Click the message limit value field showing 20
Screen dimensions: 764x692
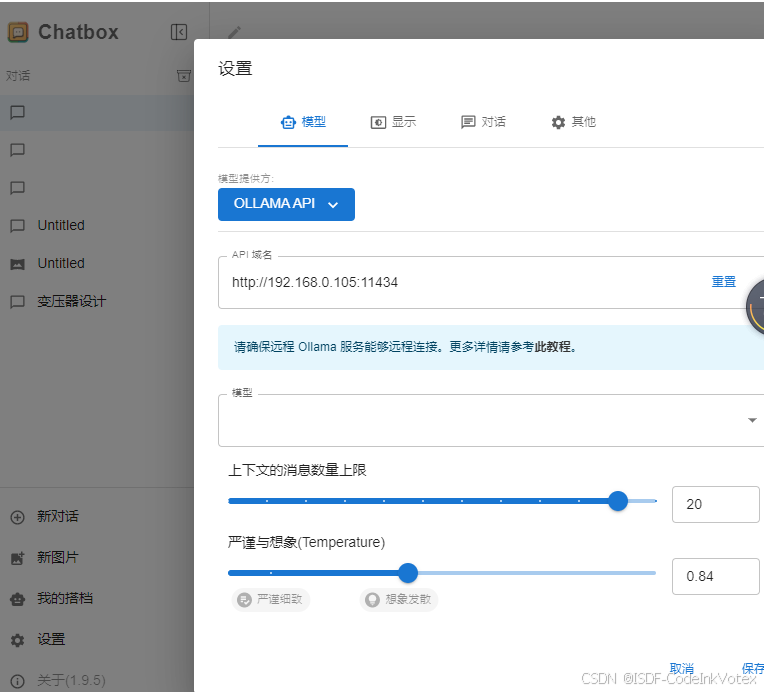coord(715,504)
